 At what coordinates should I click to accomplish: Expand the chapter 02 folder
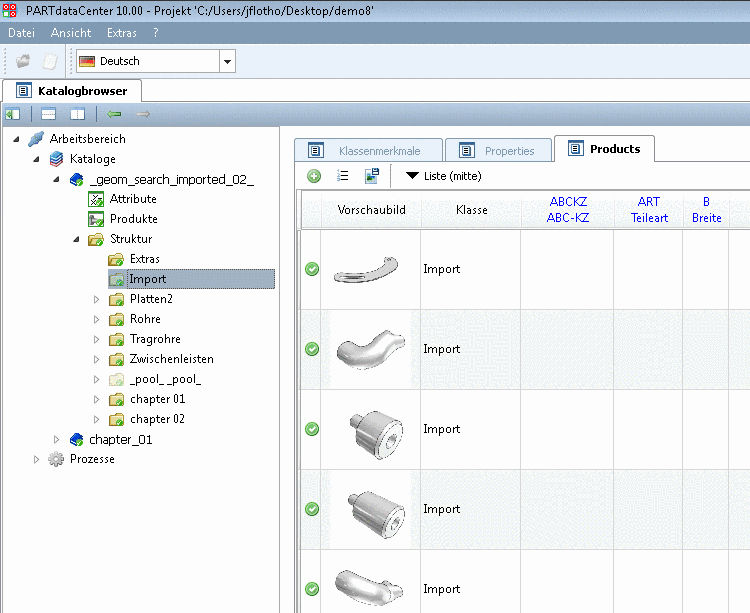(97, 419)
